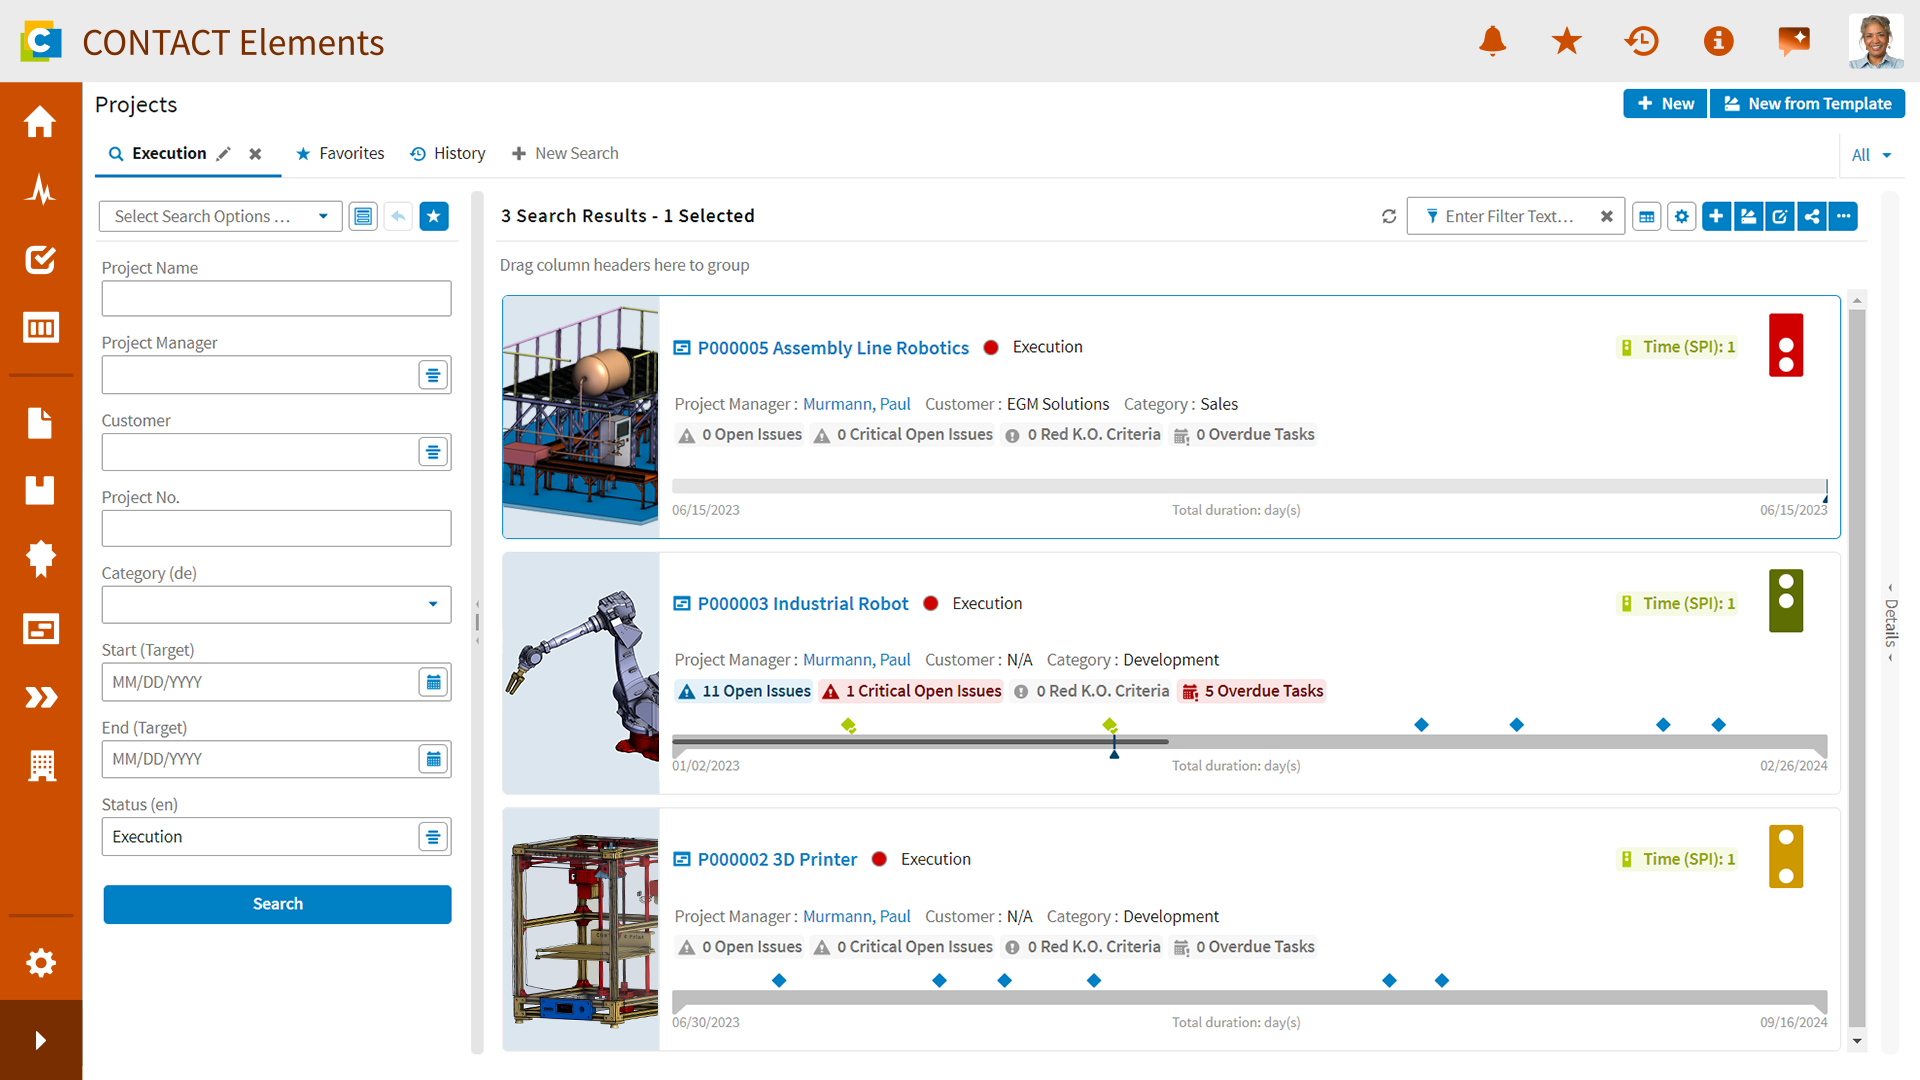Click new-from-template icon in results toolbar
The width and height of the screenshot is (1920, 1080).
(x=1748, y=216)
